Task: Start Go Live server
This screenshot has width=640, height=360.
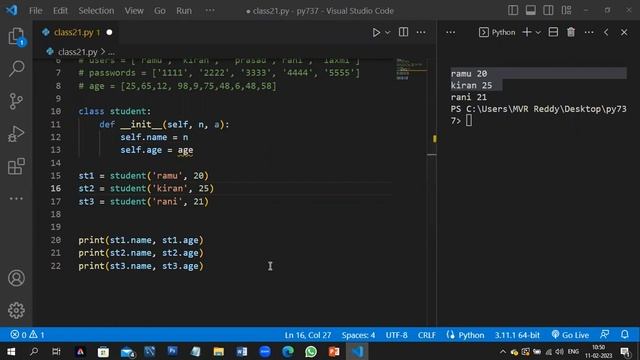Action: pyautogui.click(x=570, y=335)
